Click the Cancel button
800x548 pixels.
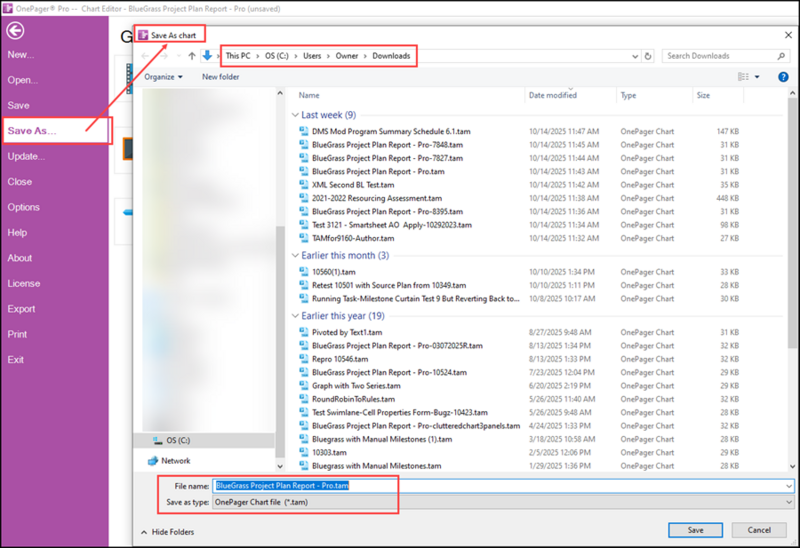click(759, 530)
